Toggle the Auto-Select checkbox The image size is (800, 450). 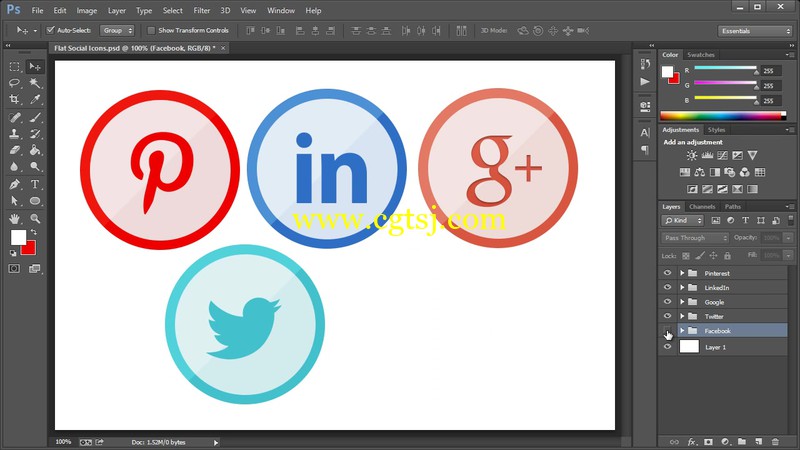pos(50,30)
